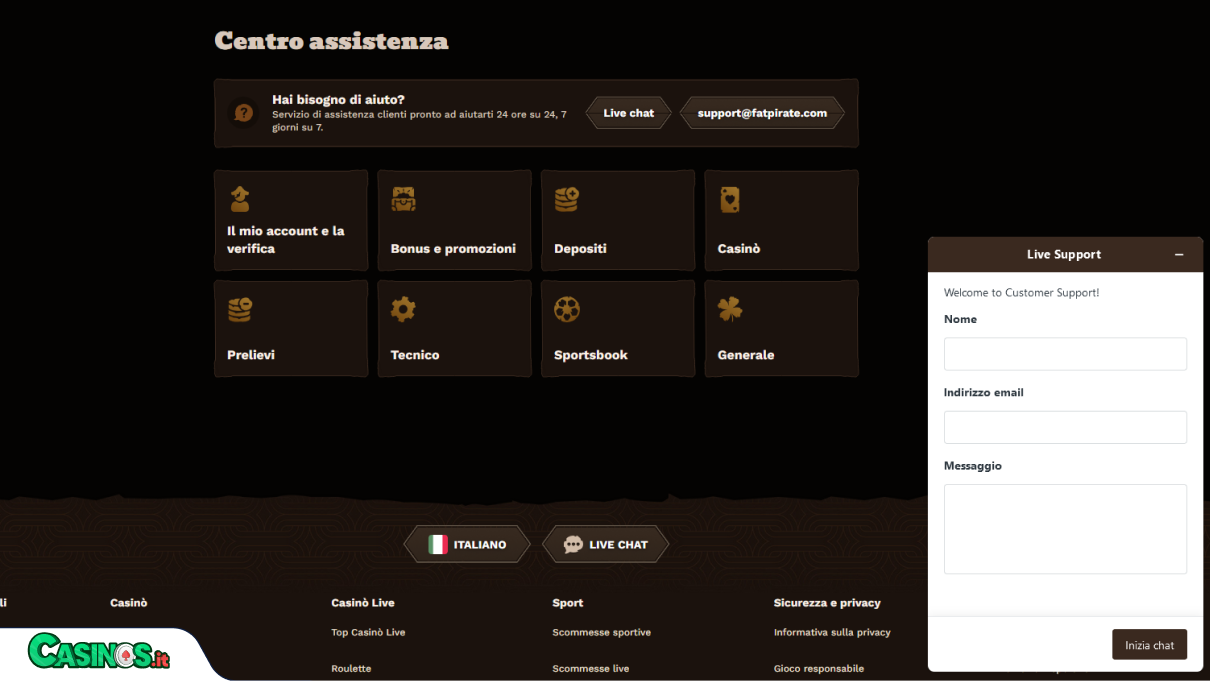Open the Depositi help category
Screen dimensions: 1210x681
coord(618,220)
